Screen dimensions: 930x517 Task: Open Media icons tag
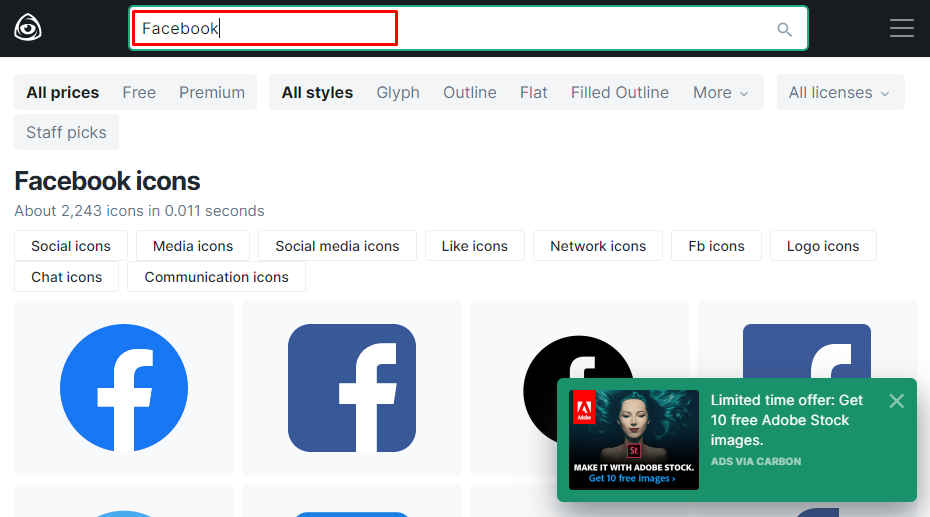[193, 246]
